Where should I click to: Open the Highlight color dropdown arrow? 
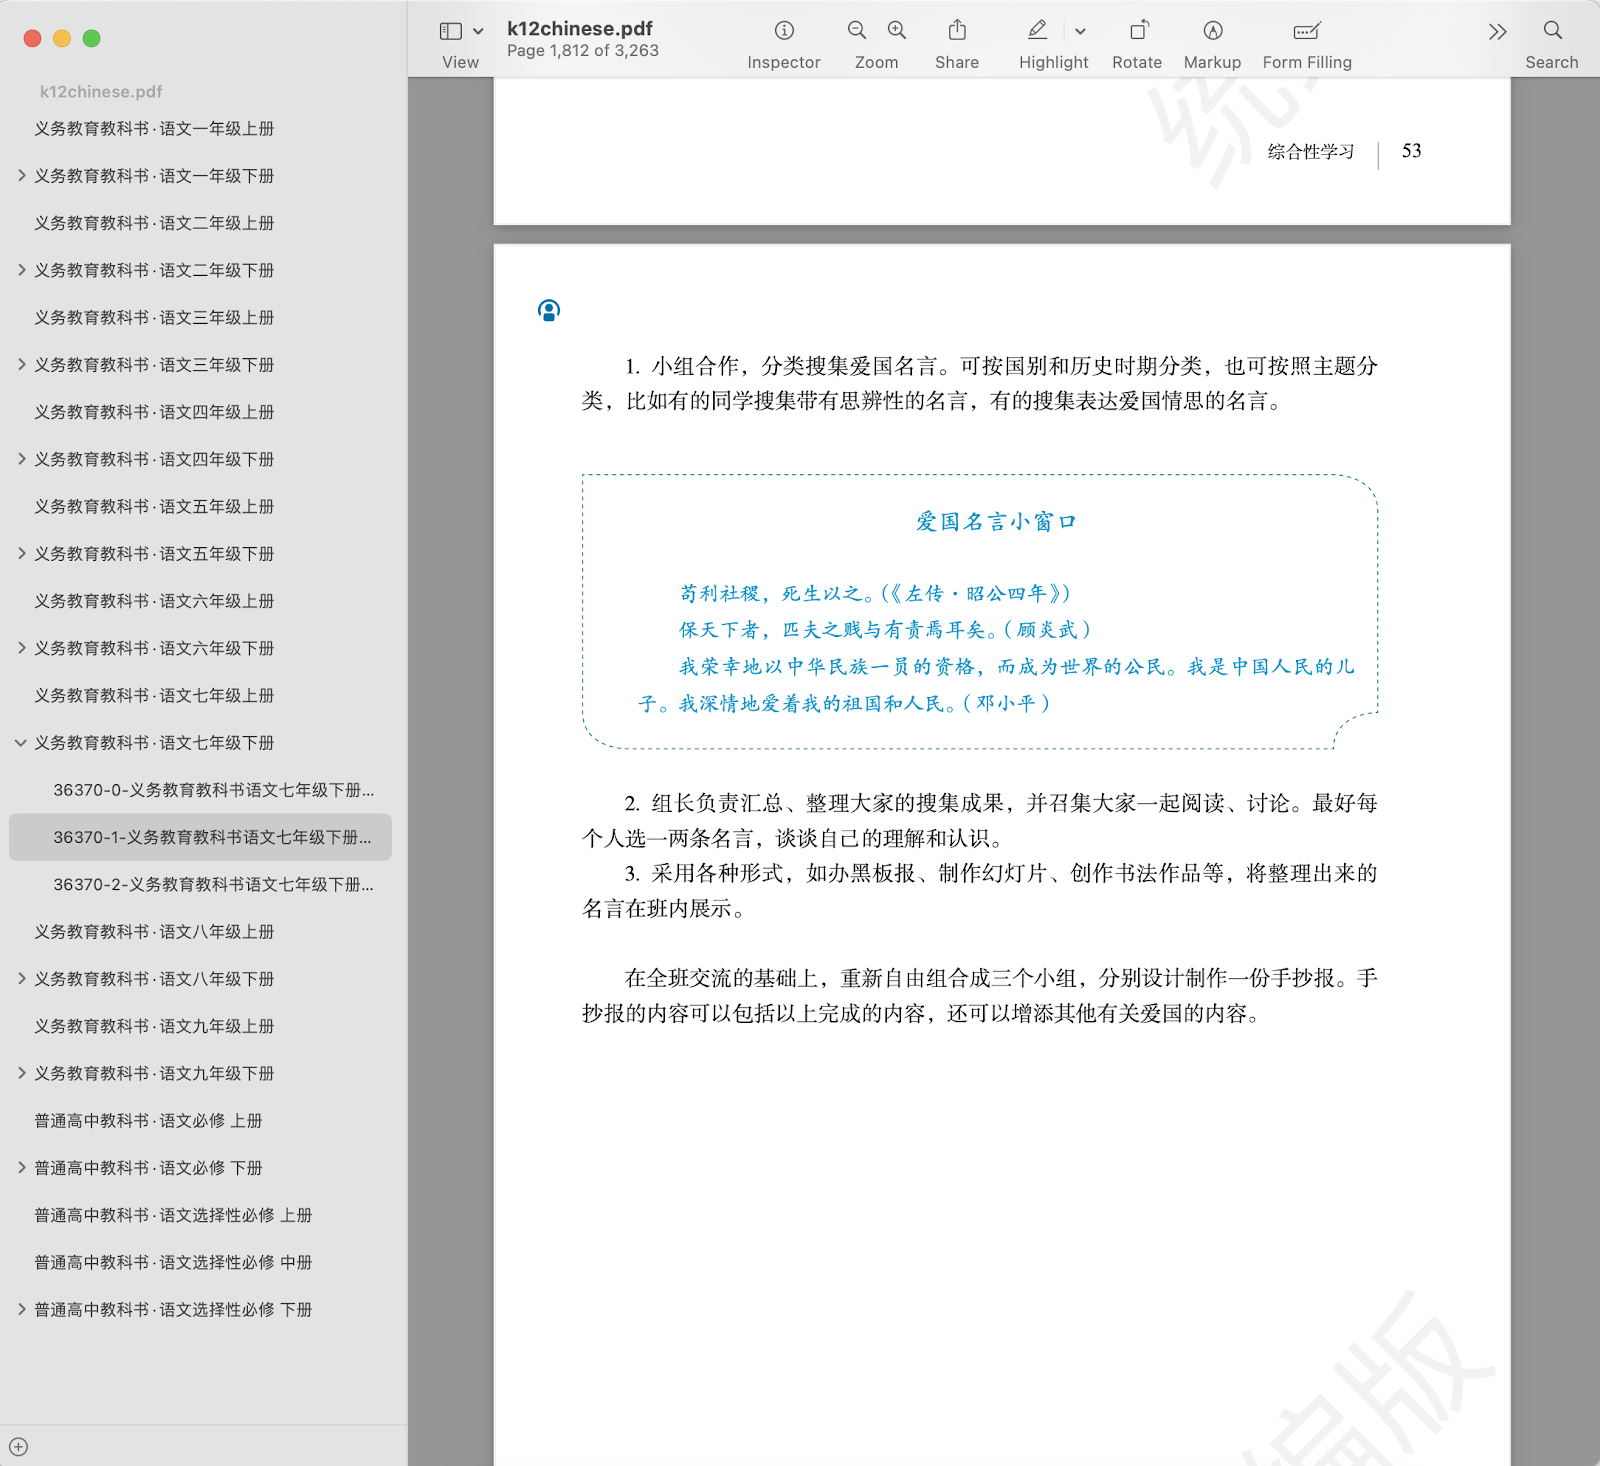[x=1080, y=32]
